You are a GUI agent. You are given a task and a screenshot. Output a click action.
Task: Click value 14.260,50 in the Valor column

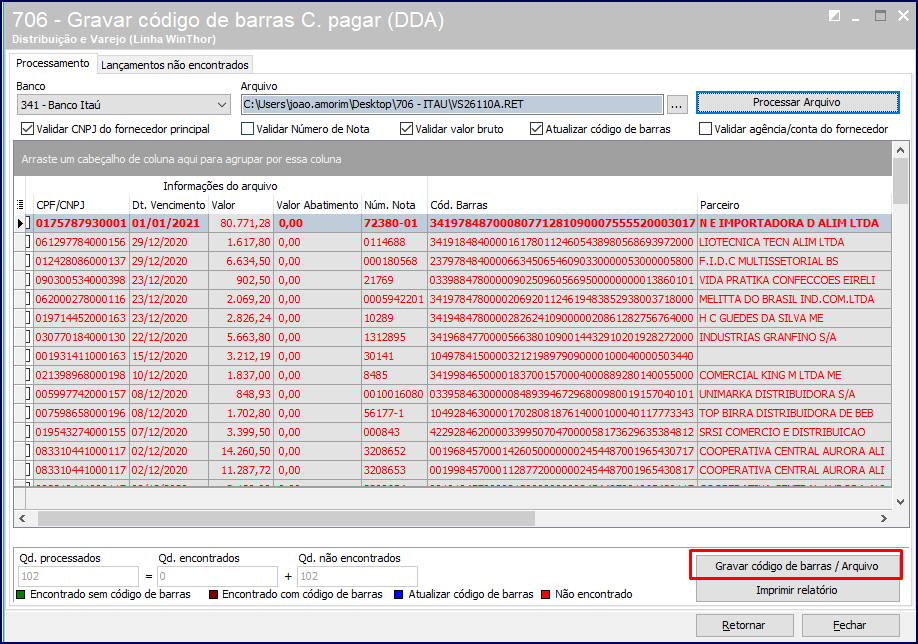point(241,451)
